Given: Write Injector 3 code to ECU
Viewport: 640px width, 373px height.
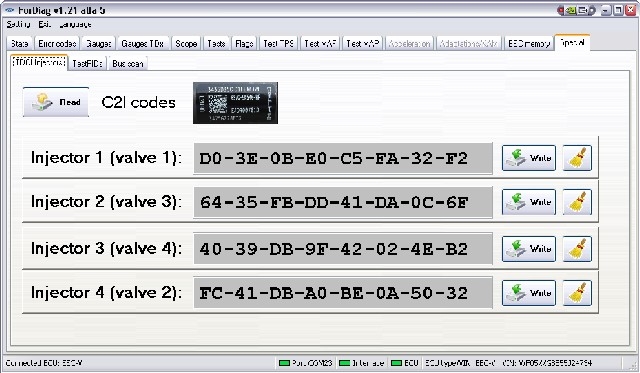Looking at the screenshot, I should 529,249.
